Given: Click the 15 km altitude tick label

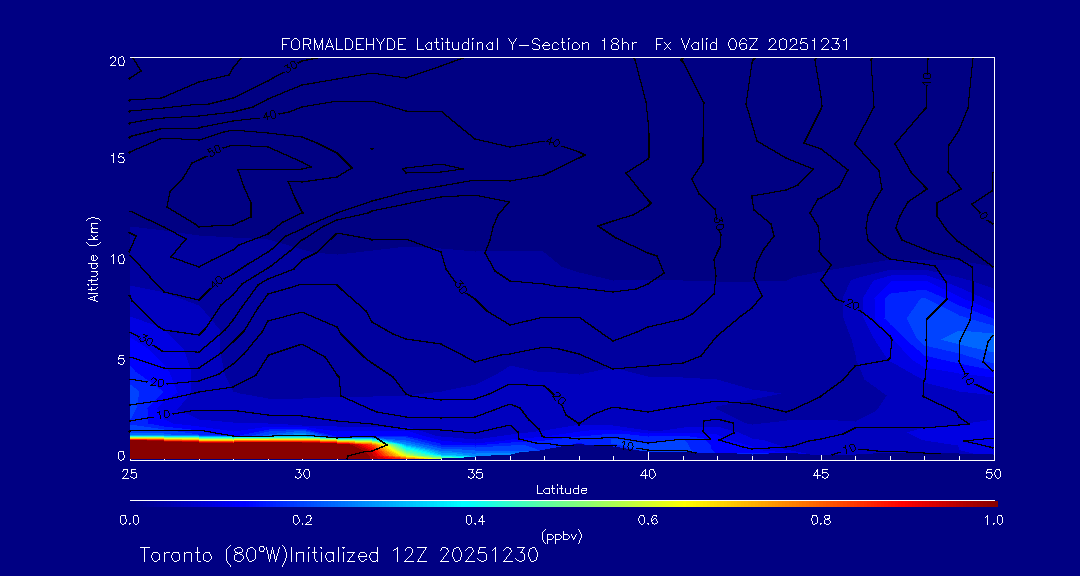Looking at the screenshot, I should [116, 159].
